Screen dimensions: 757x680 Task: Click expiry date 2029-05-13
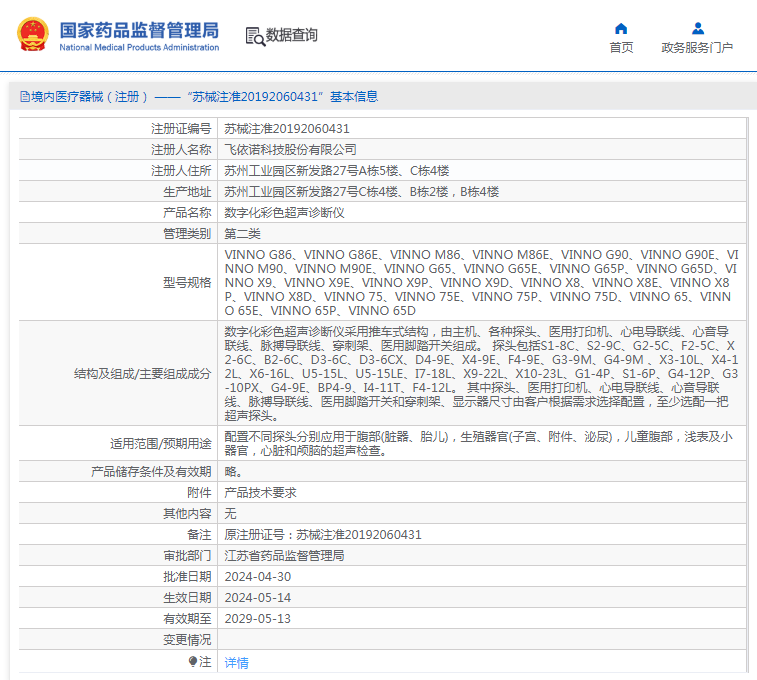pos(258,619)
